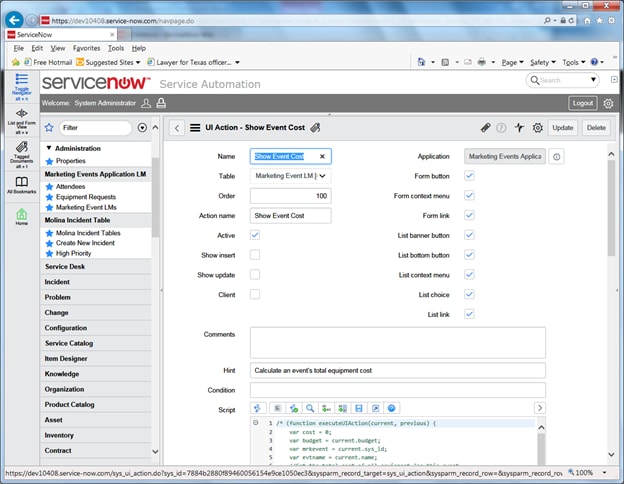Click the Update button
This screenshot has width=624, height=484.
tap(562, 128)
